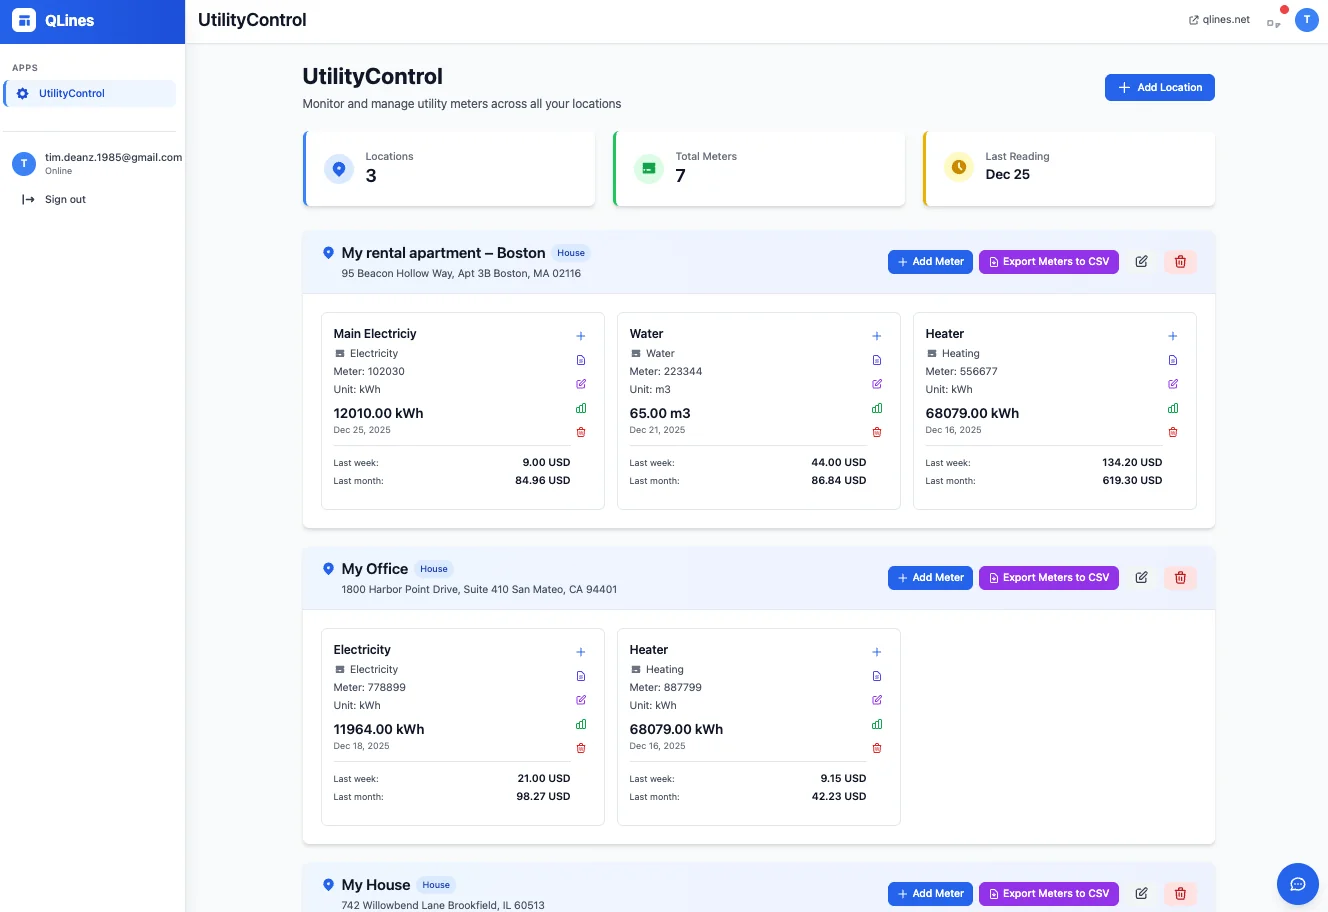Click the Locations summary card
The image size is (1328, 912).
pyautogui.click(x=449, y=169)
